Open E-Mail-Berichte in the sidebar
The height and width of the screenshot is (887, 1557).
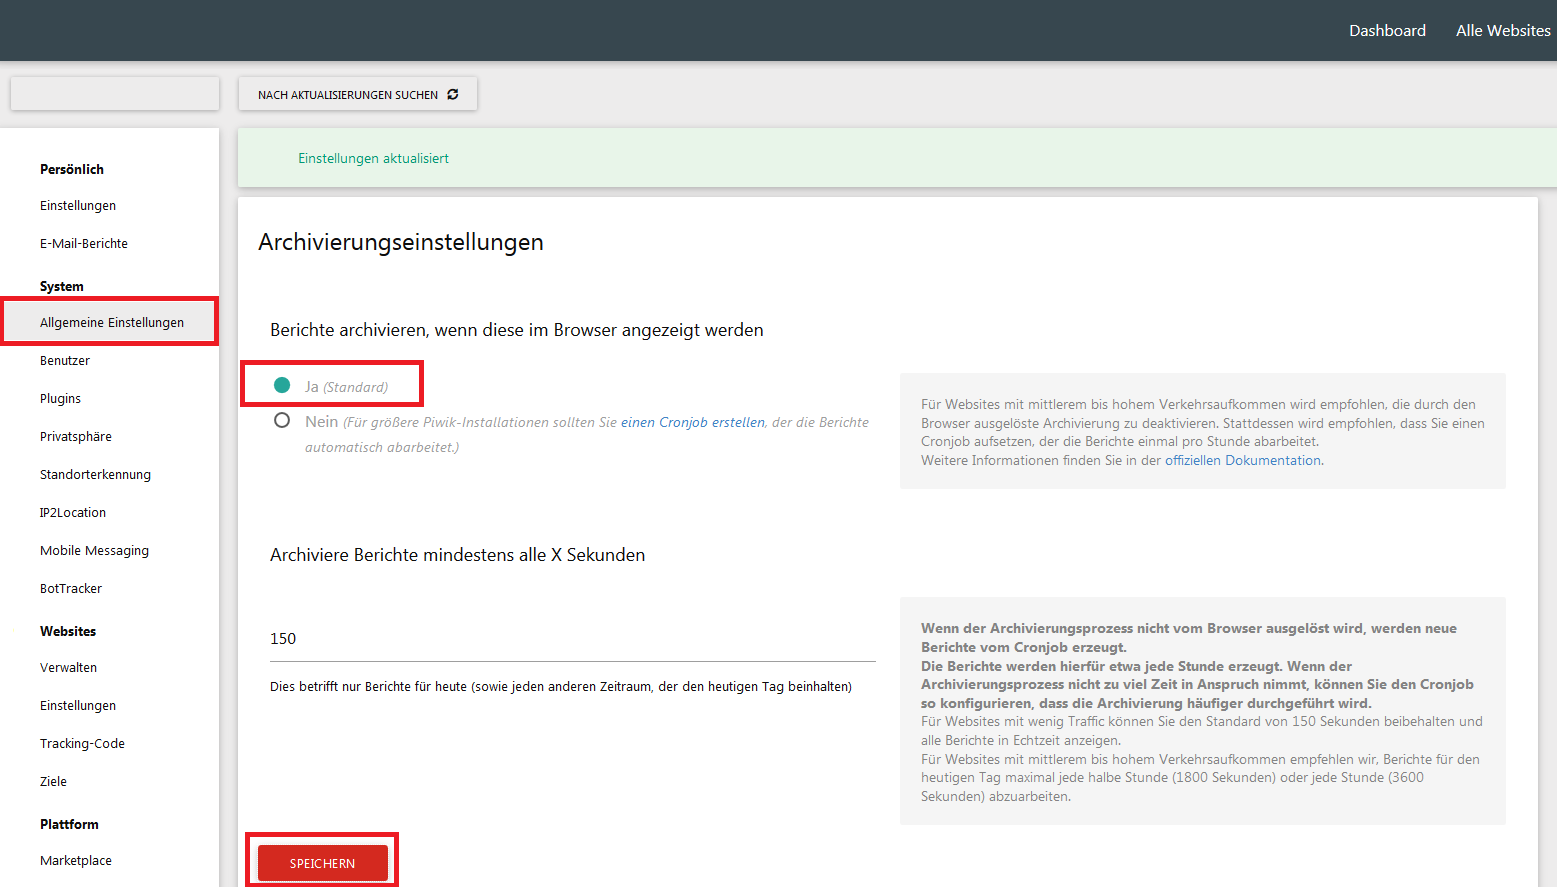tap(84, 243)
